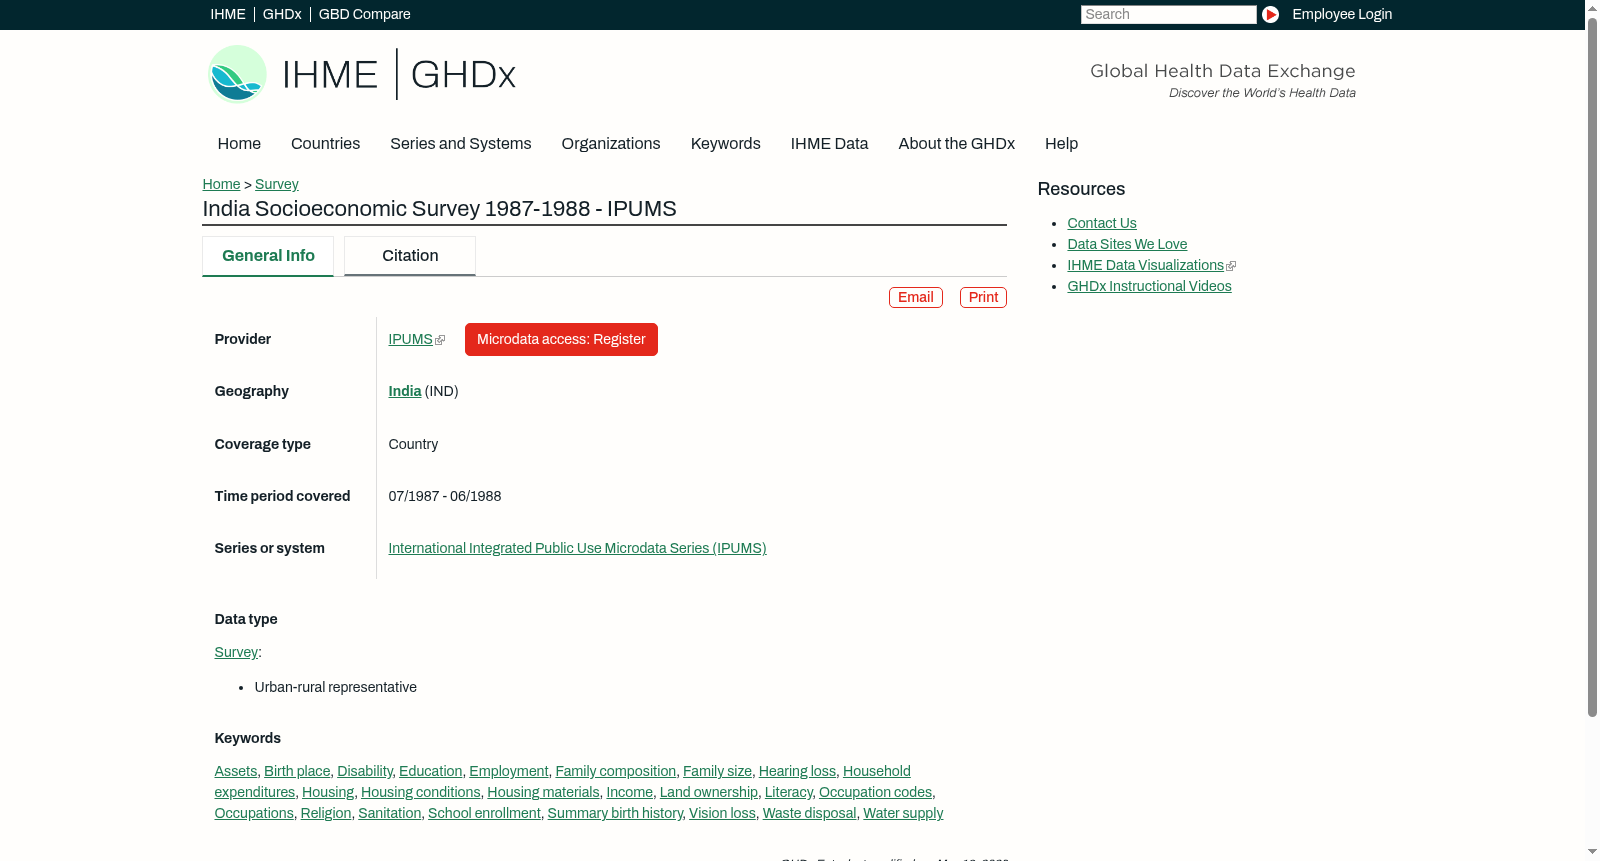Open the India geography link
The width and height of the screenshot is (1600, 861).
point(404,391)
